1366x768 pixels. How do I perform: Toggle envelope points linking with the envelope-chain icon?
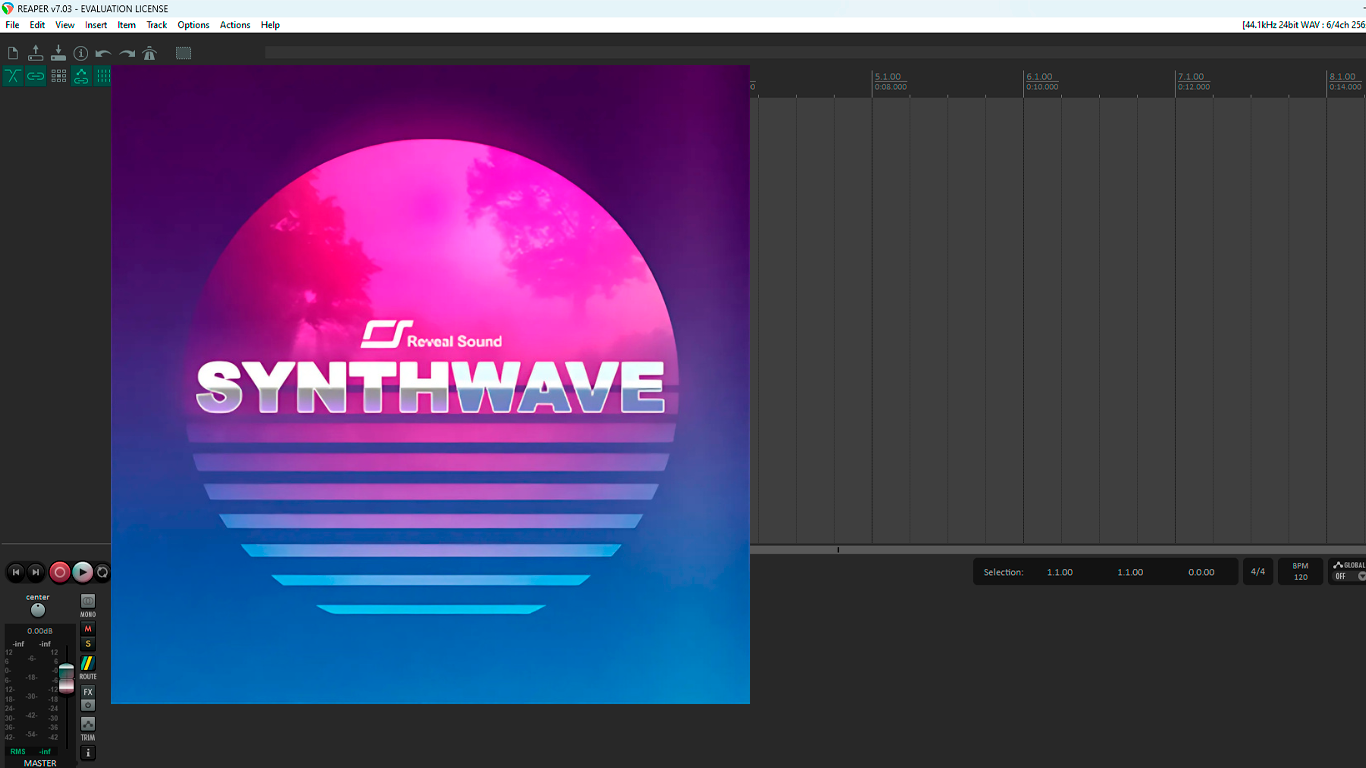pyautogui.click(x=81, y=76)
